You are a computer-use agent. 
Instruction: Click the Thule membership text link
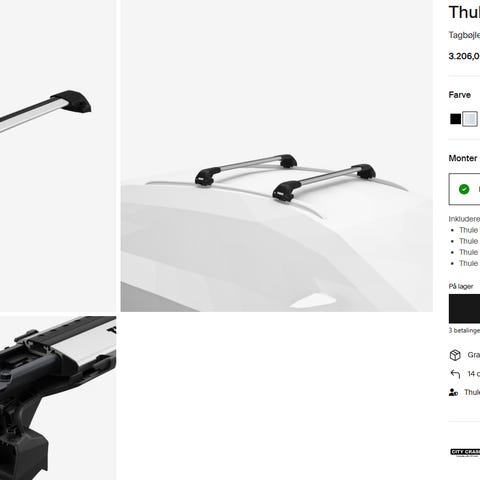tap(472, 392)
